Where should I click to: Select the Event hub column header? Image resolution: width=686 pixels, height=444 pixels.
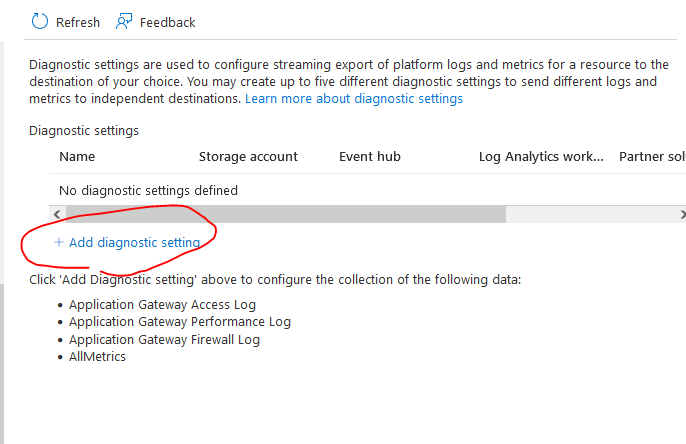pos(370,157)
